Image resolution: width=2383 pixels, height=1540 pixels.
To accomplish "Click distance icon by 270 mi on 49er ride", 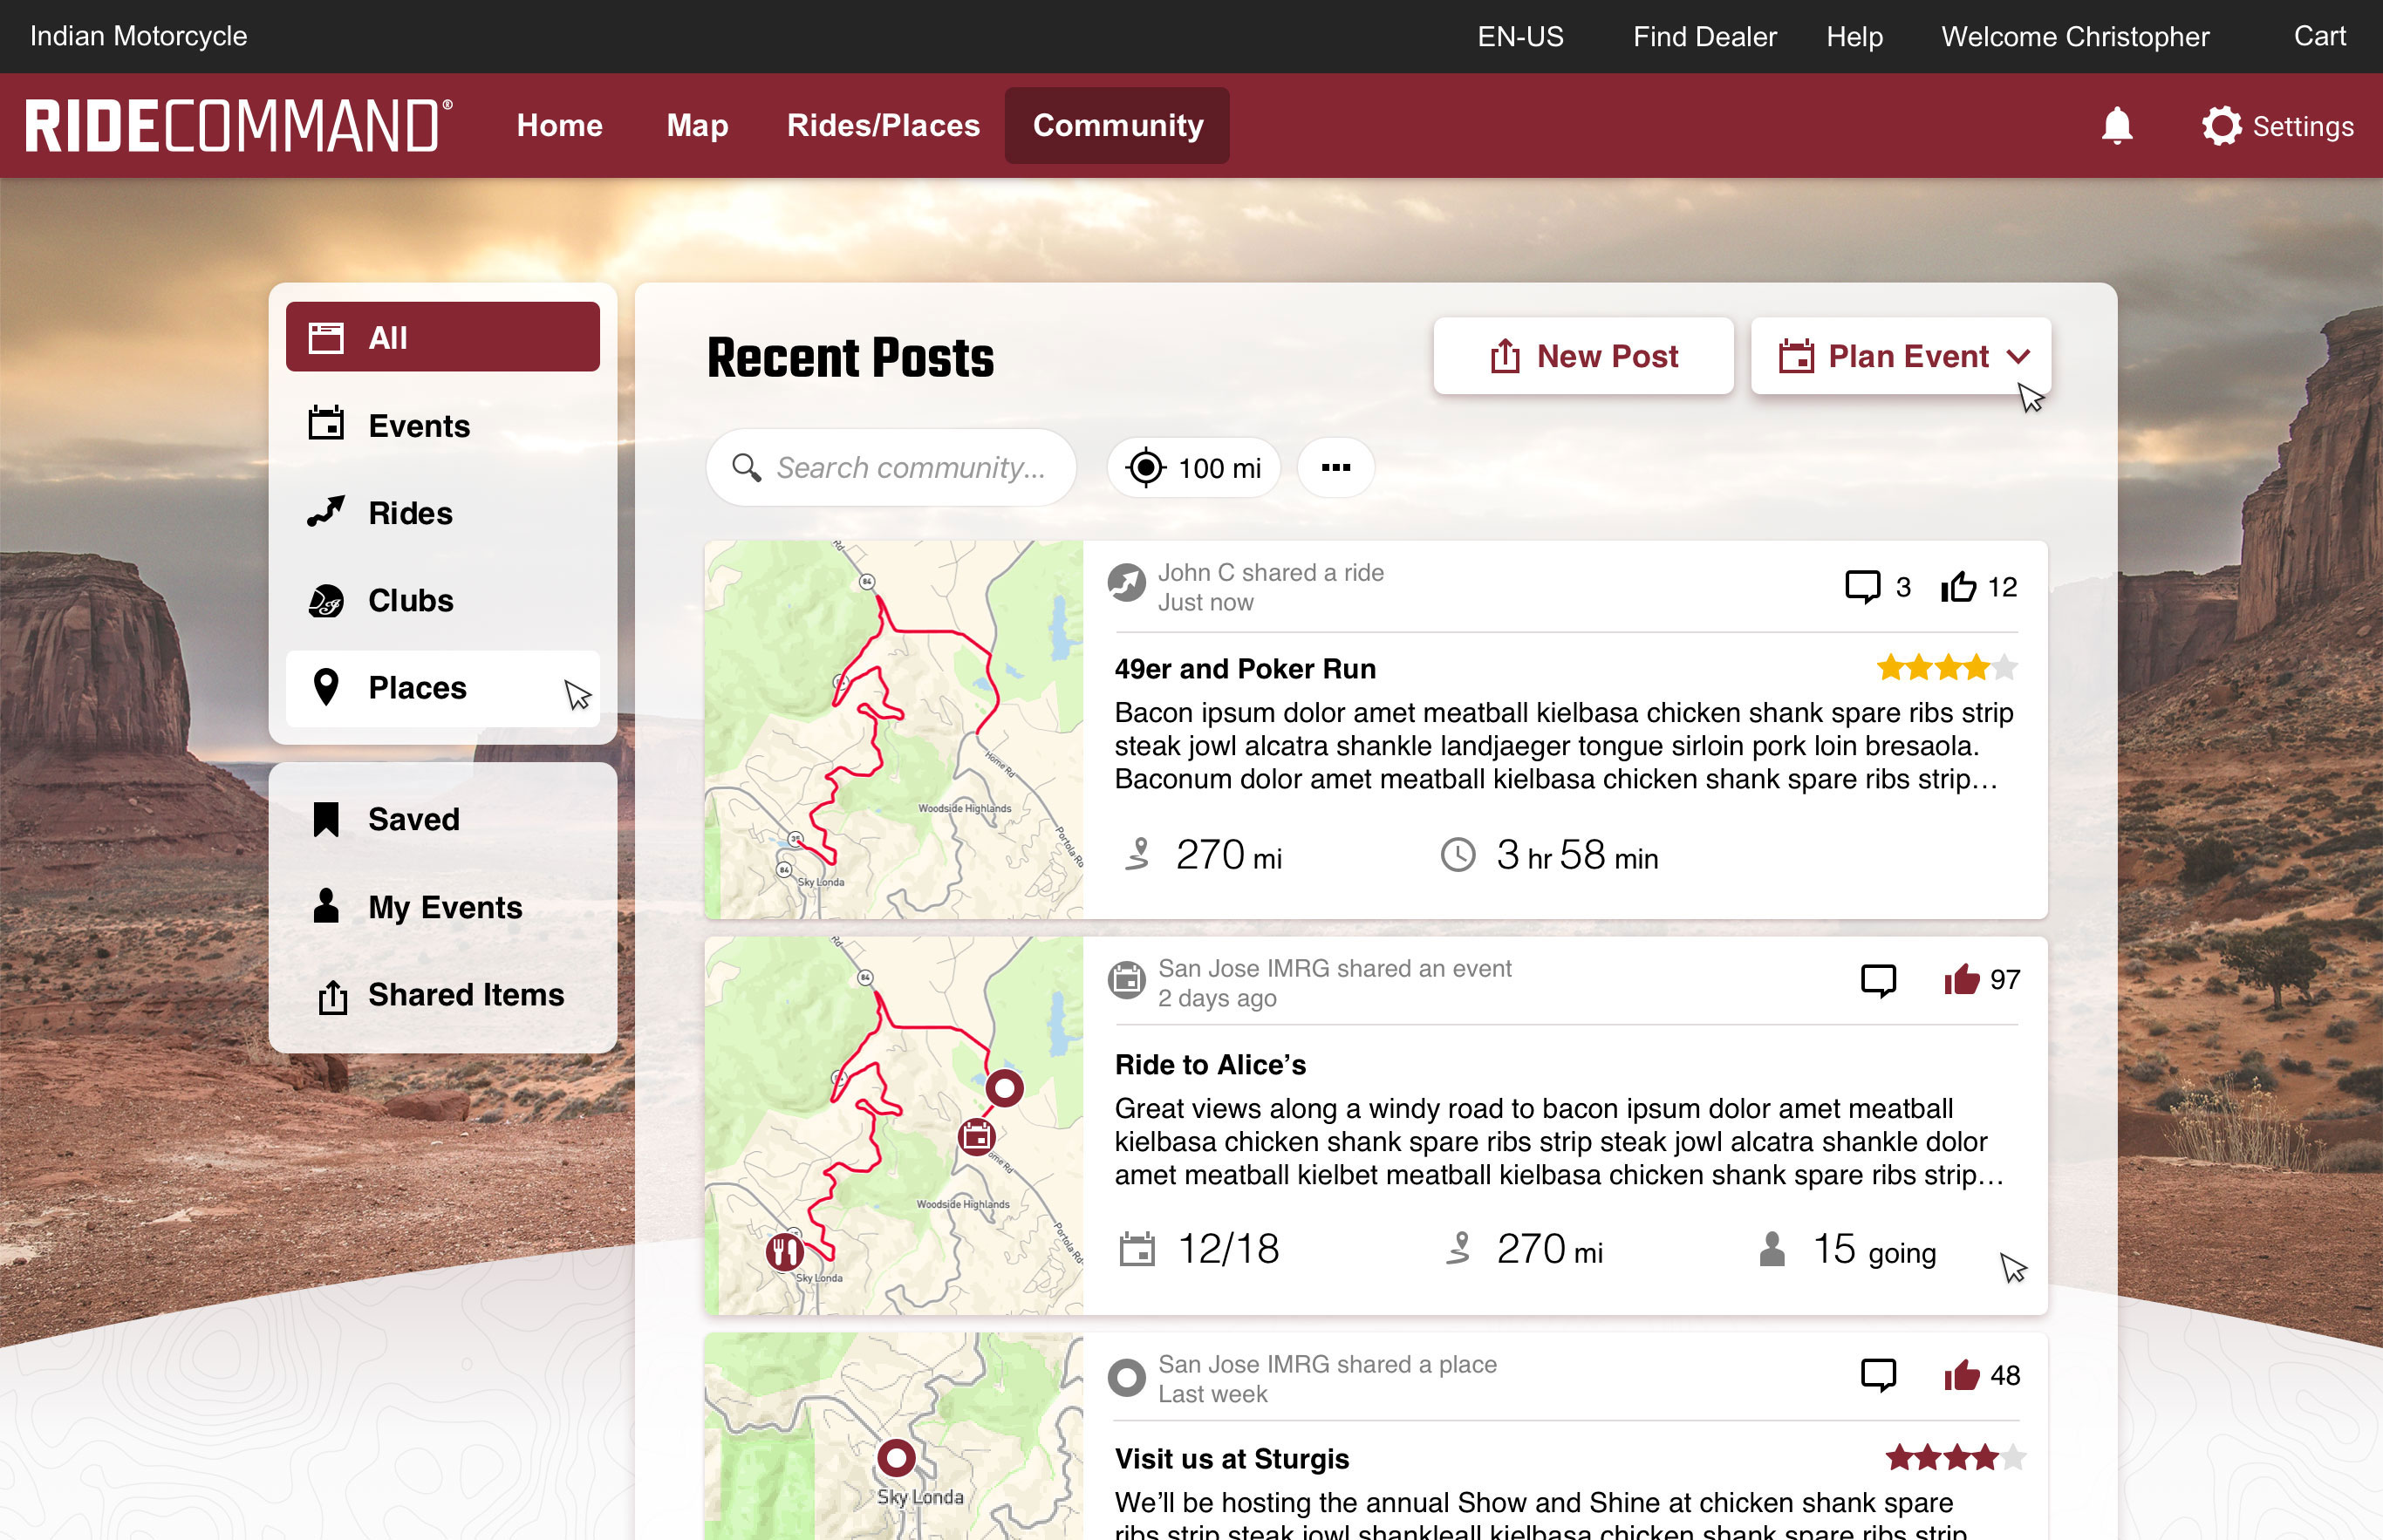I will click(x=1138, y=854).
